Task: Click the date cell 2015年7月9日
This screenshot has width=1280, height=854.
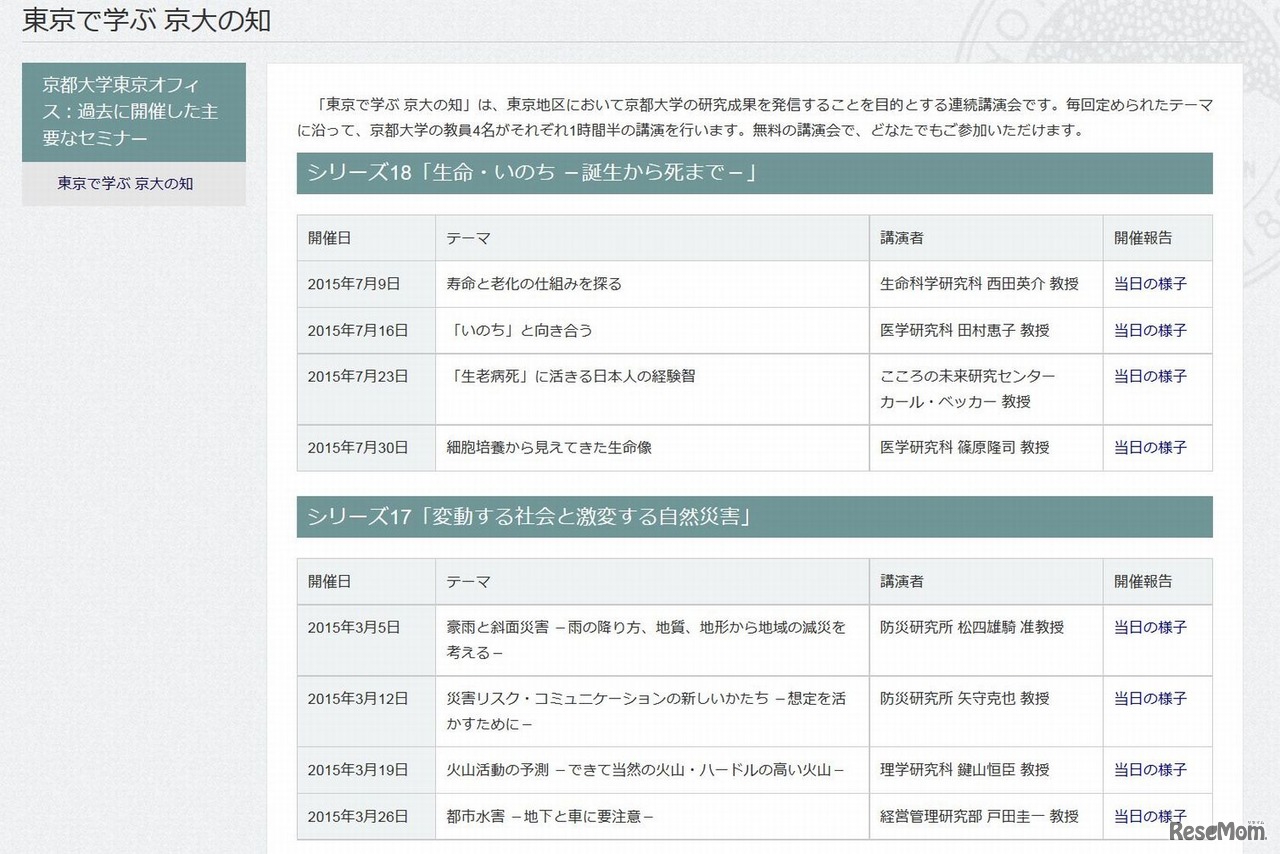Action: click(x=366, y=284)
